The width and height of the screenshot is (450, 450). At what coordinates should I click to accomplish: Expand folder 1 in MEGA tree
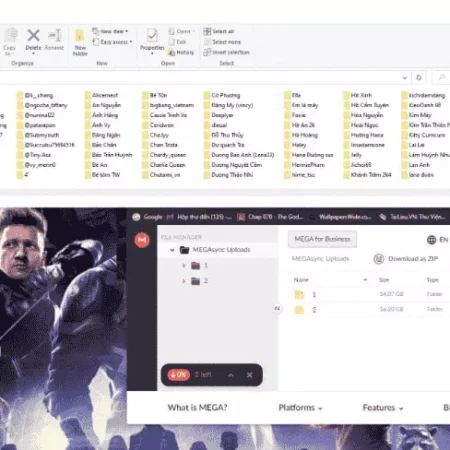pos(184,266)
